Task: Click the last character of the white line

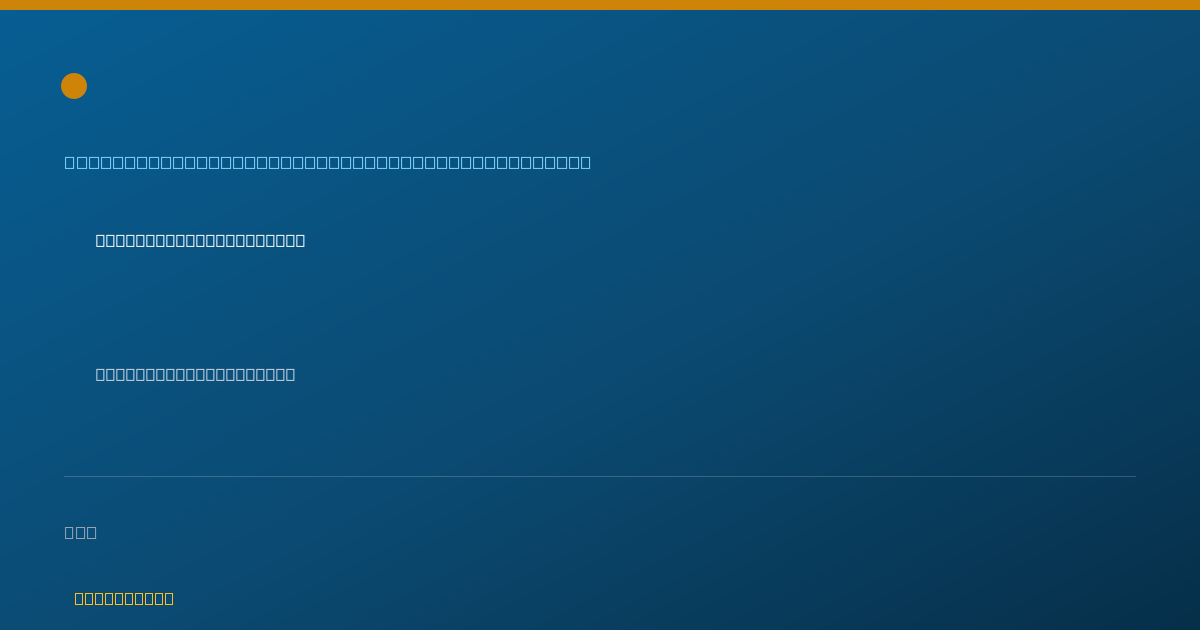Action: coord(300,240)
